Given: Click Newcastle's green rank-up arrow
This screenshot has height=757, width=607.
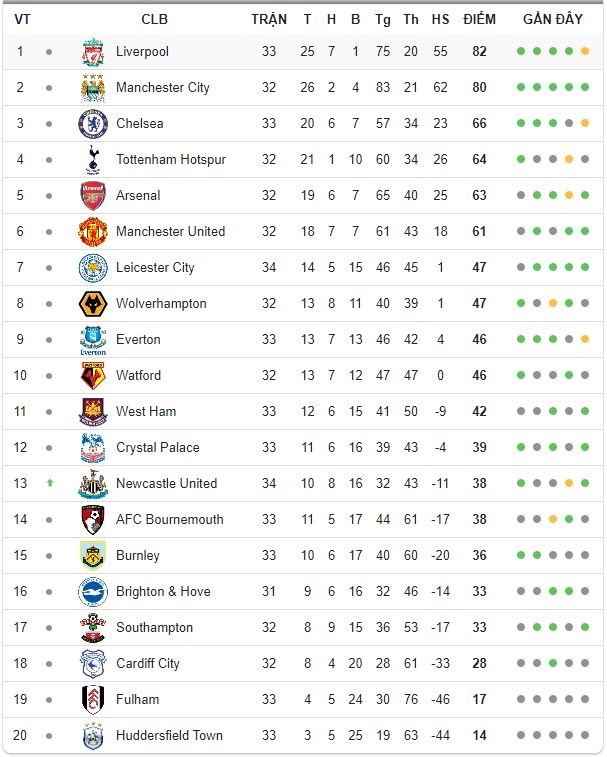Looking at the screenshot, I should (x=49, y=483).
